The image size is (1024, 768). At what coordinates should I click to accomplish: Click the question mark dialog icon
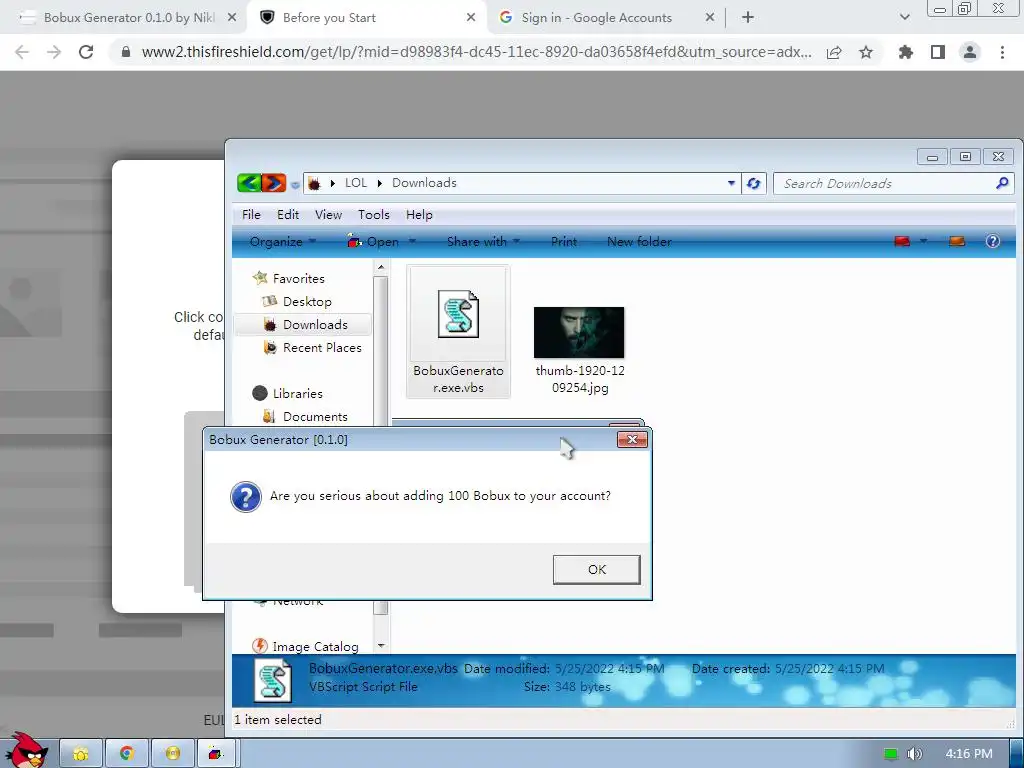(x=246, y=497)
